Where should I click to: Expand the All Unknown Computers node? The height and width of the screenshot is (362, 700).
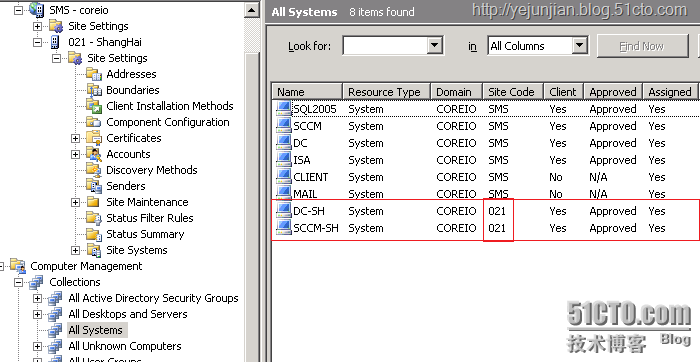pos(38,346)
